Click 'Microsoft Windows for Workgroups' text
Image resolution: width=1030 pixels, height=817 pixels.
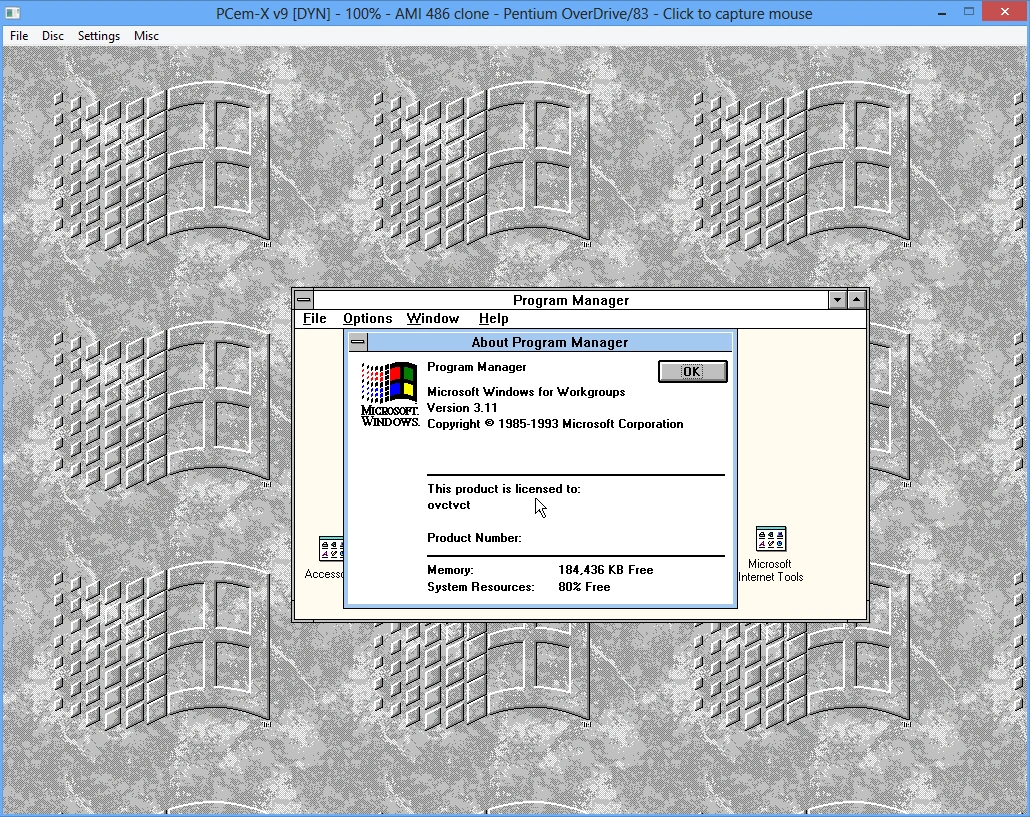pyautogui.click(x=526, y=392)
